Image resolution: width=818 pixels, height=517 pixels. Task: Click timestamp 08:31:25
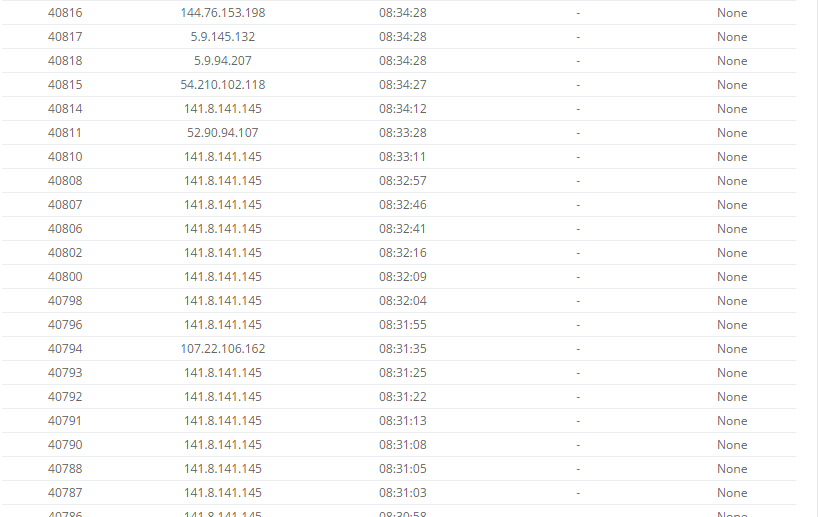[x=403, y=372]
